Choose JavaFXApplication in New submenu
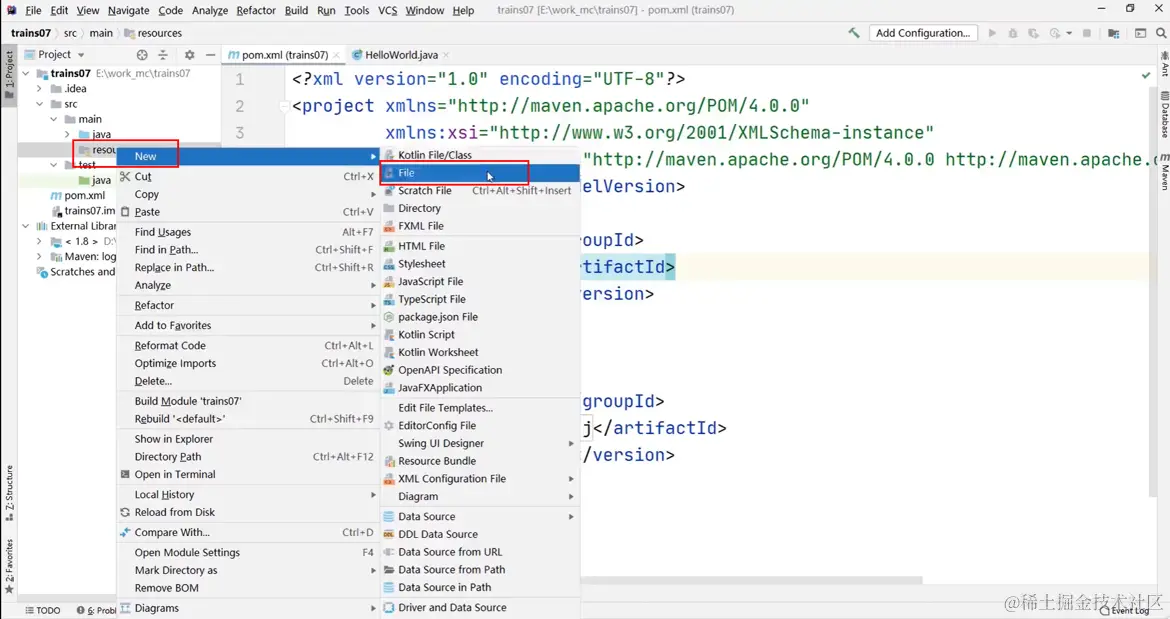This screenshot has width=1170, height=619. 480,388
